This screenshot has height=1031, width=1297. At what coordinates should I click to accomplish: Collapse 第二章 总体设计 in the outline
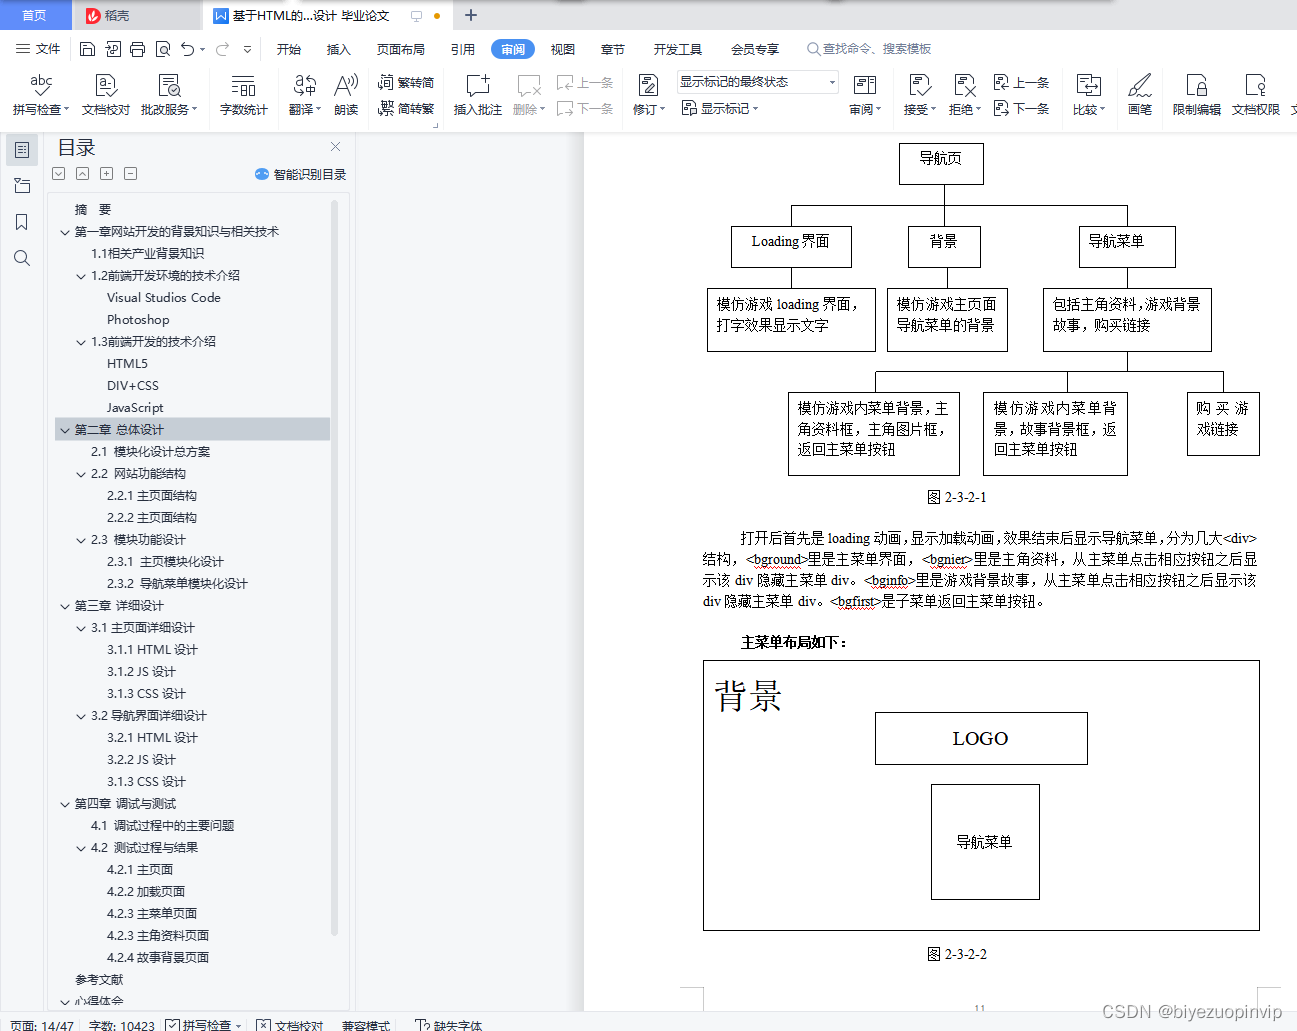click(x=64, y=429)
